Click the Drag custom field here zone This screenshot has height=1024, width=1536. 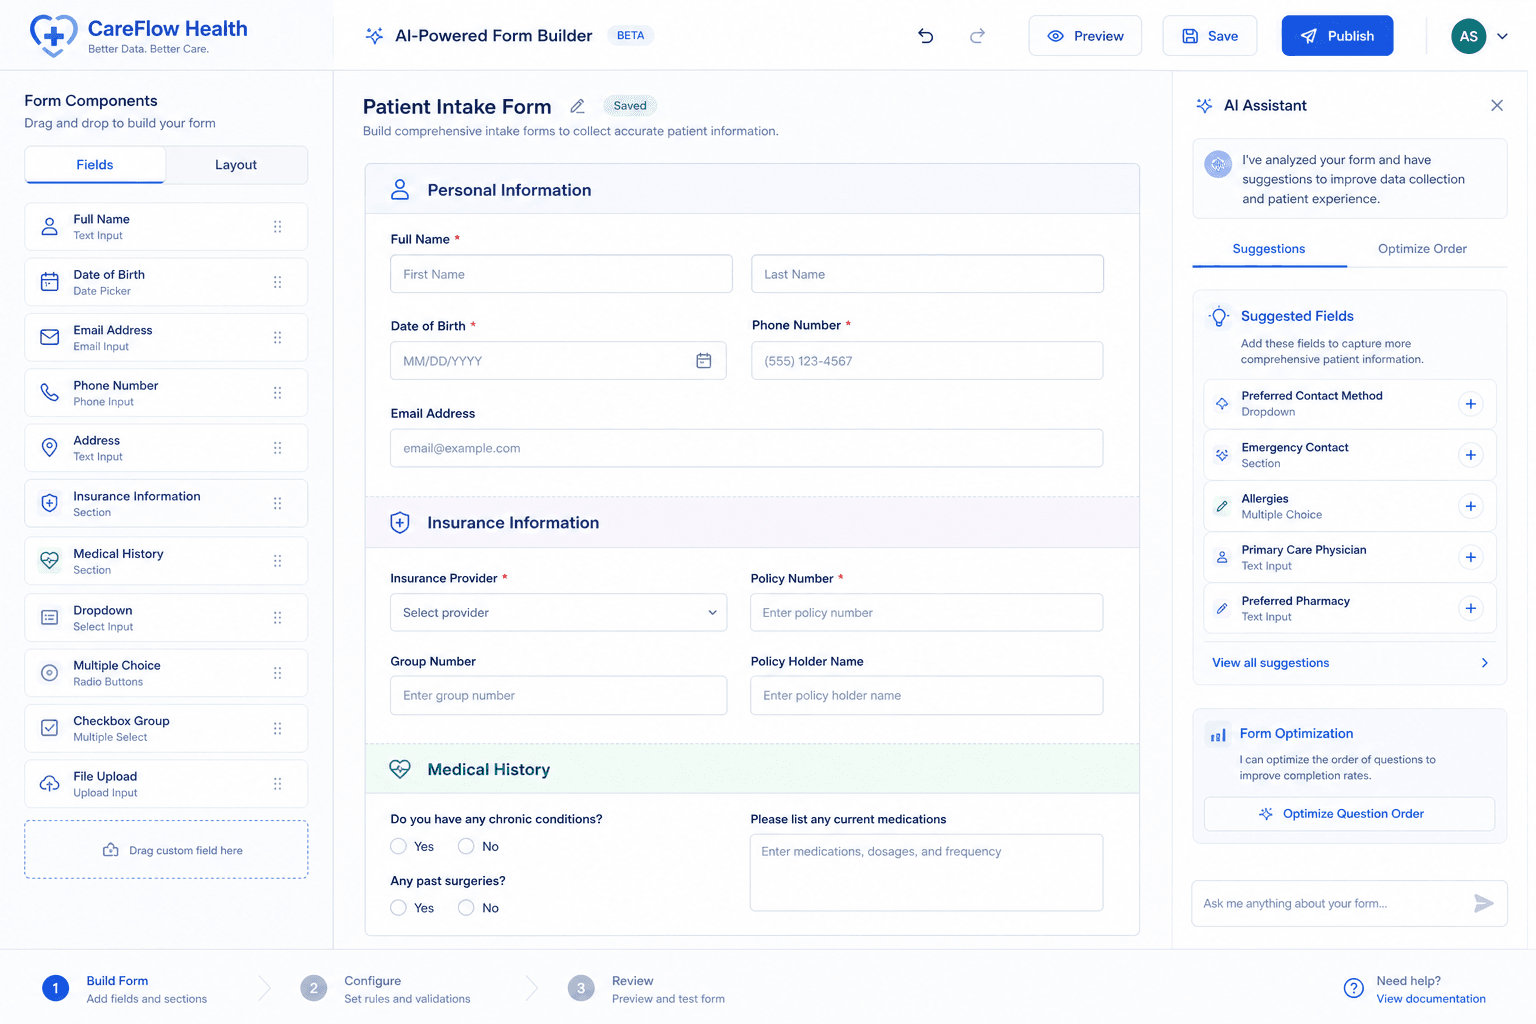pos(166,850)
